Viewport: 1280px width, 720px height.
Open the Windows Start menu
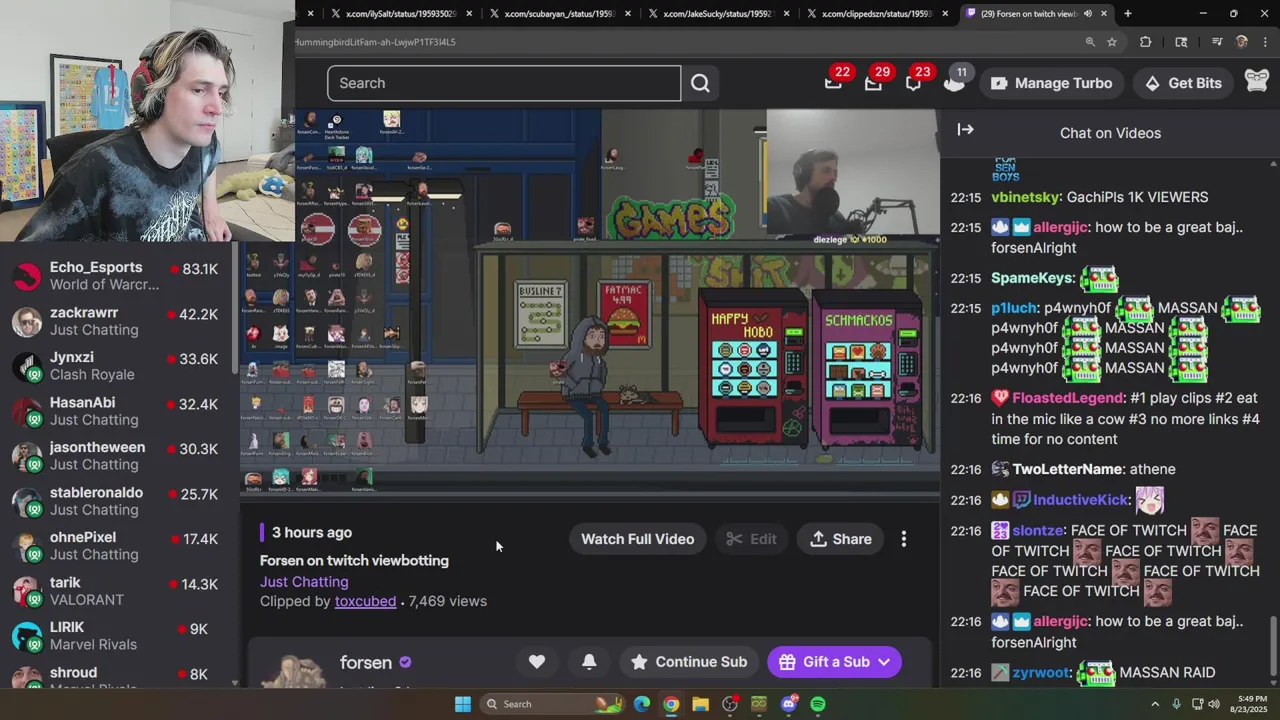pos(463,704)
